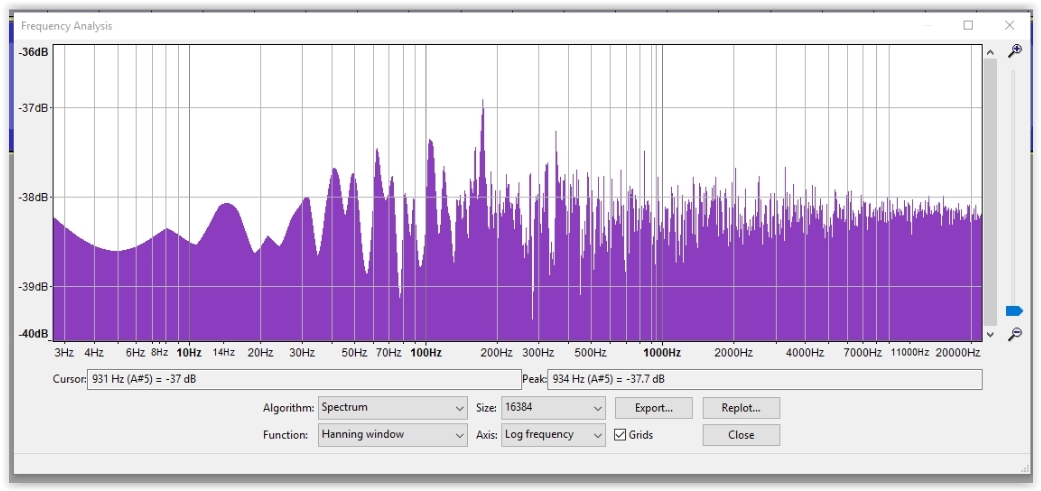Click the vertical scrollbar up arrow
This screenshot has width=1041, height=491.
pyautogui.click(x=990, y=52)
